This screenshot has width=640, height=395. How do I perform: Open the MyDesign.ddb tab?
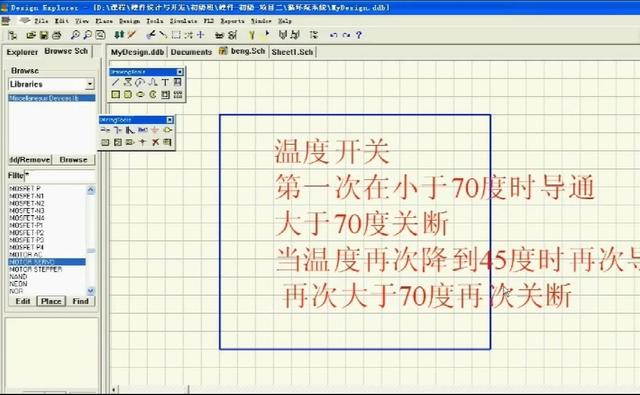point(137,52)
